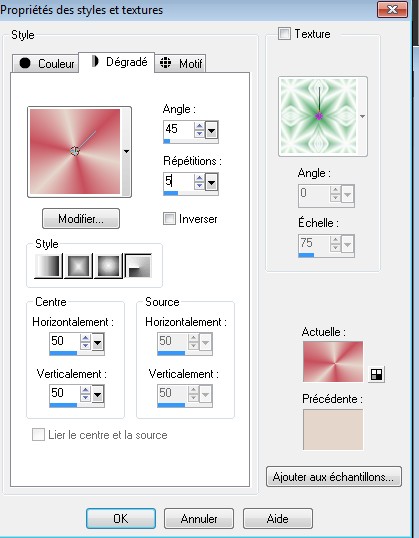Click the Précédente color swatch

pos(333,429)
